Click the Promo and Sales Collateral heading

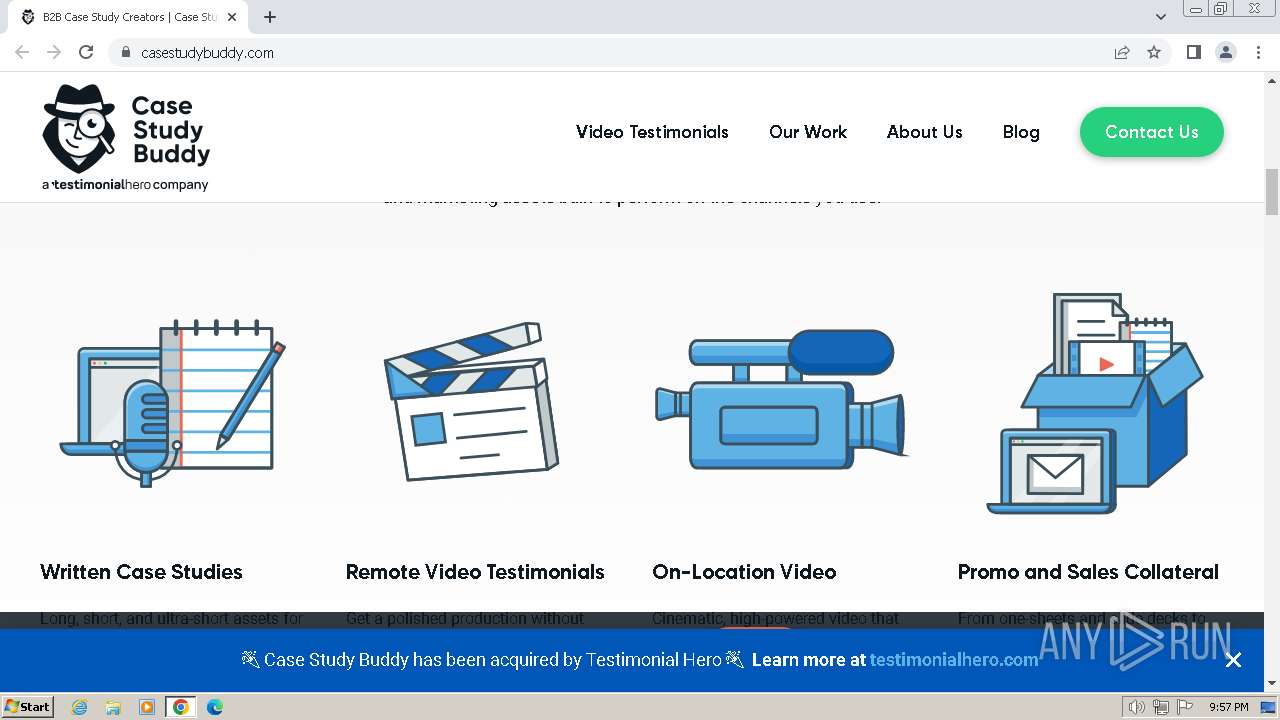coord(1088,572)
